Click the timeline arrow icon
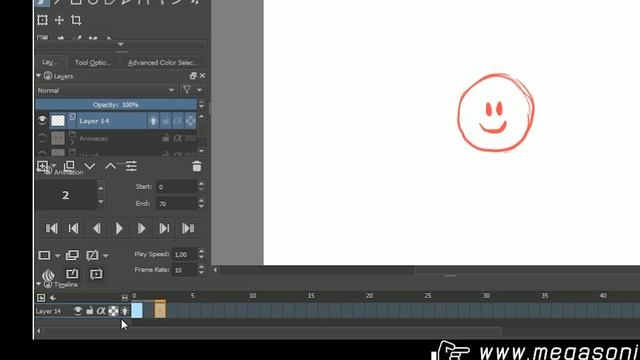This screenshot has width=640, height=360. [x=53, y=298]
